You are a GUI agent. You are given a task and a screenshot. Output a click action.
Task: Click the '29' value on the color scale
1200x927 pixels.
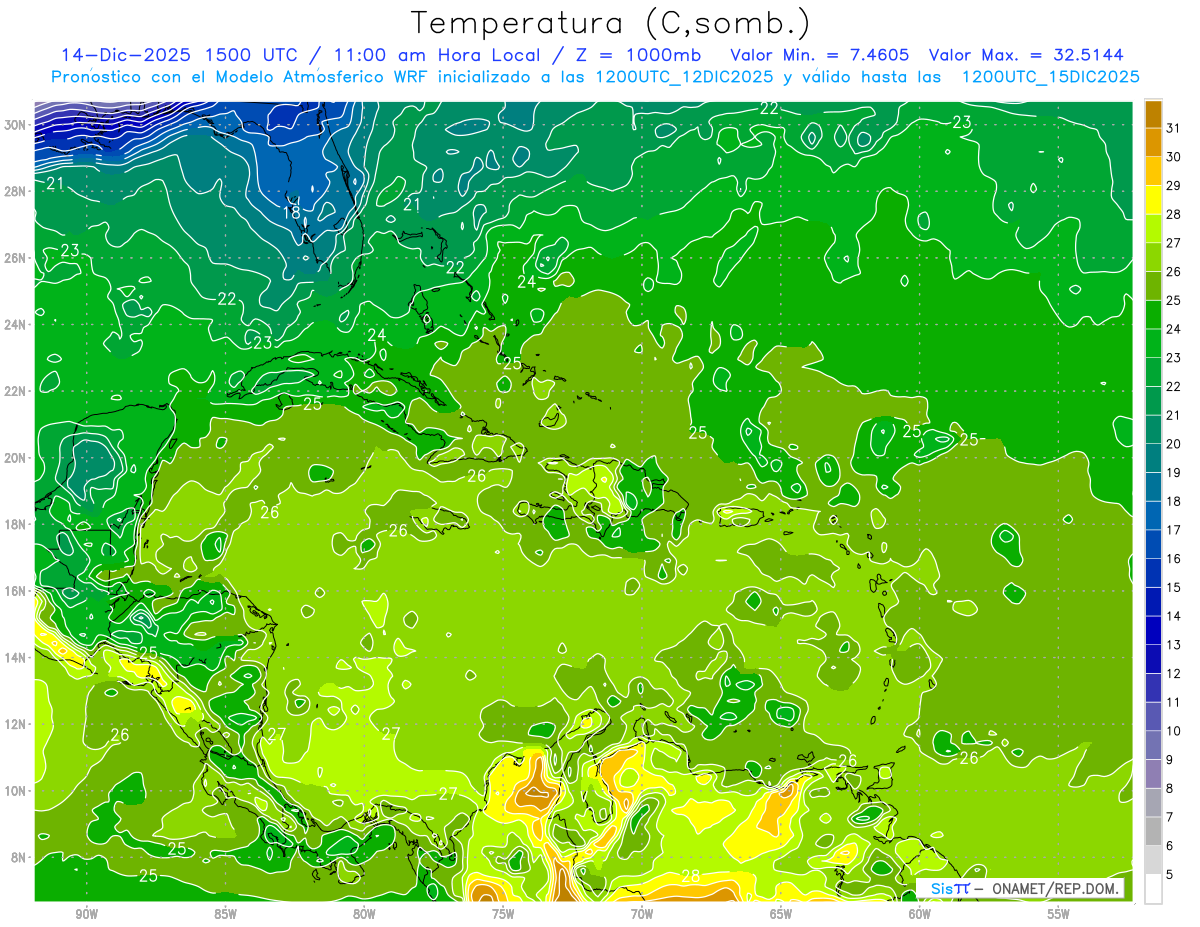click(x=1174, y=185)
